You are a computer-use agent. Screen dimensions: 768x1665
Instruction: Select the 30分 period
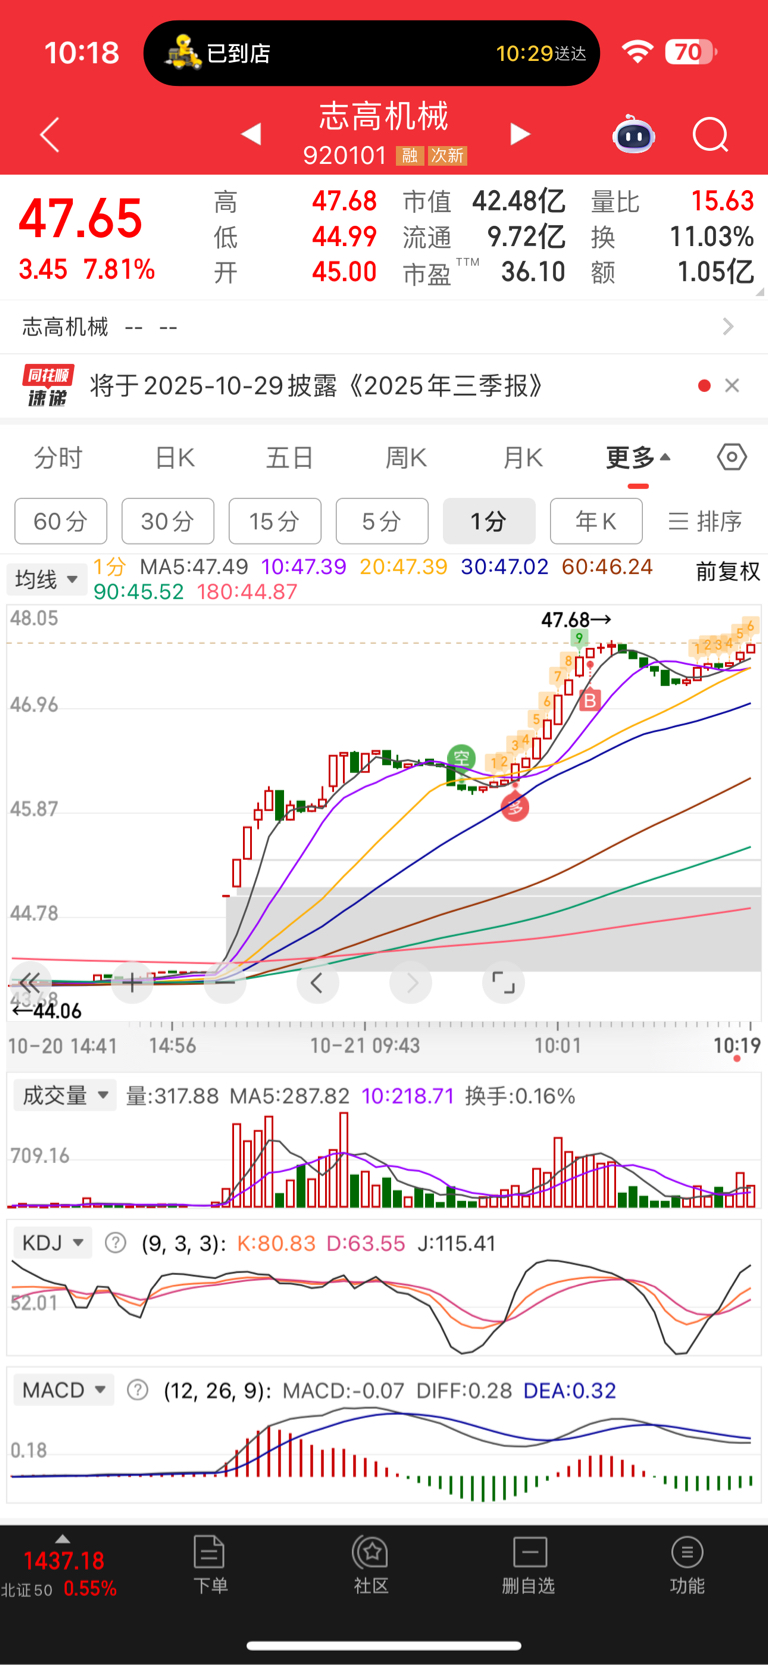point(168,521)
